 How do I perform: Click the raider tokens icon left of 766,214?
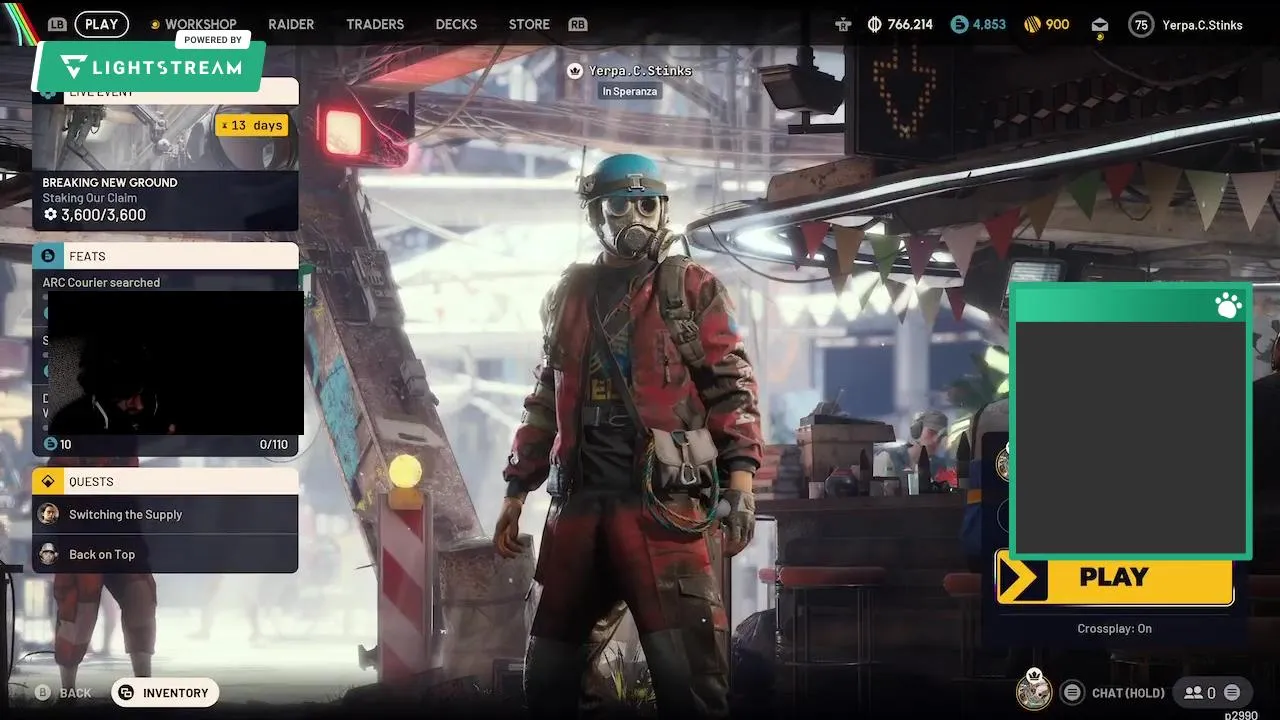point(843,24)
